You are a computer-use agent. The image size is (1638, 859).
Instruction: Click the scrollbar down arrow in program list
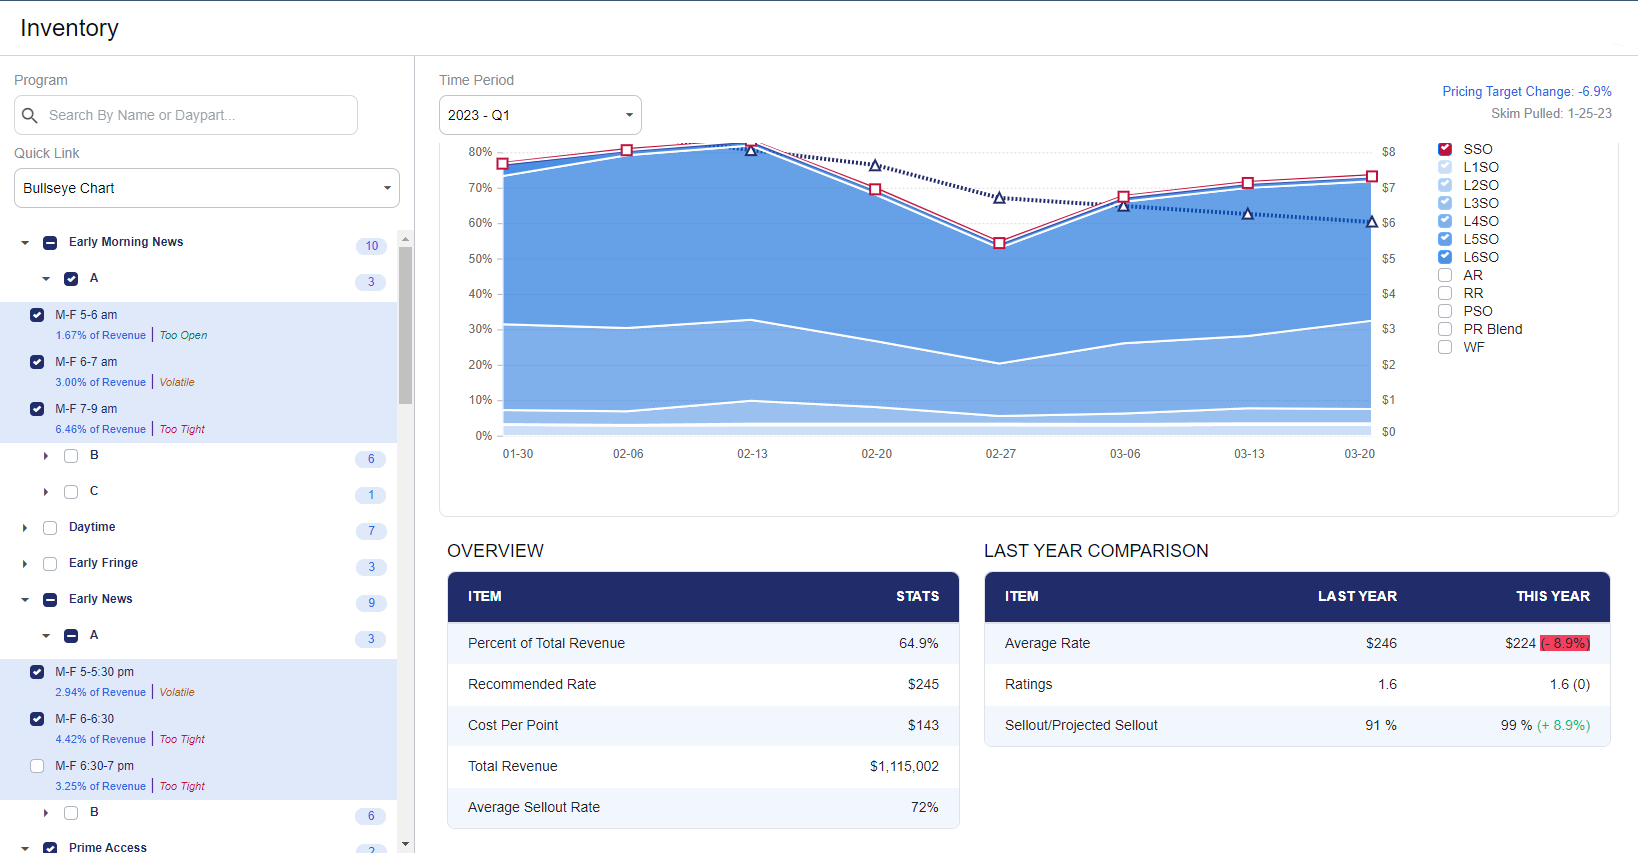(405, 845)
